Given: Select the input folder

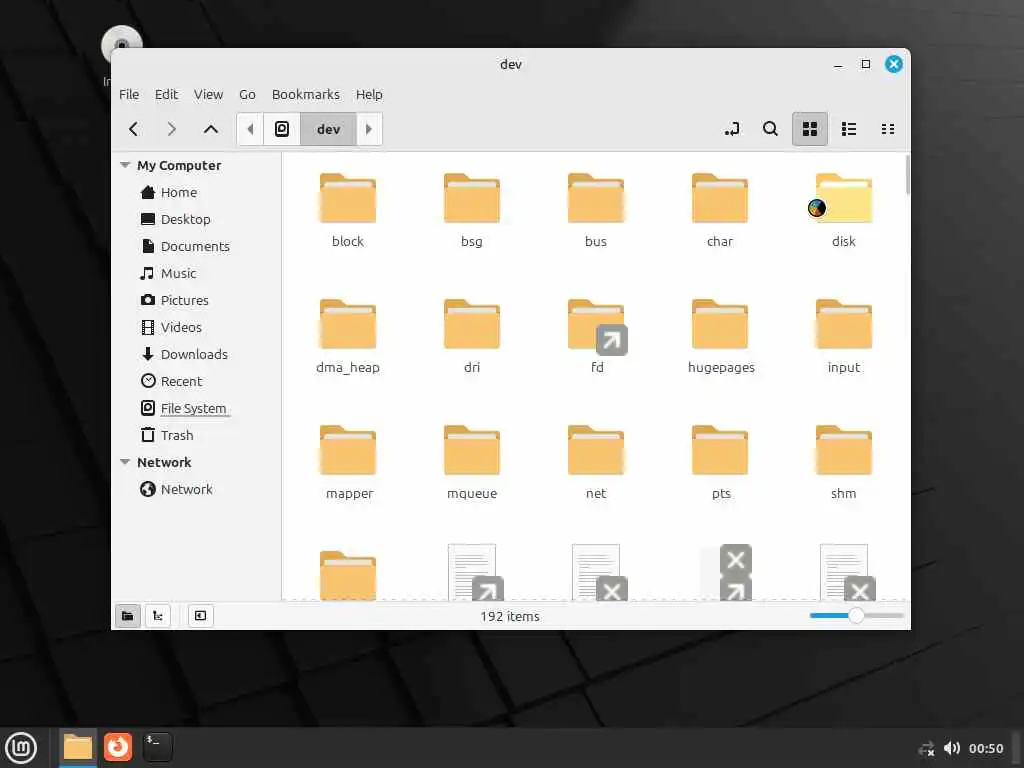Looking at the screenshot, I should tap(843, 336).
